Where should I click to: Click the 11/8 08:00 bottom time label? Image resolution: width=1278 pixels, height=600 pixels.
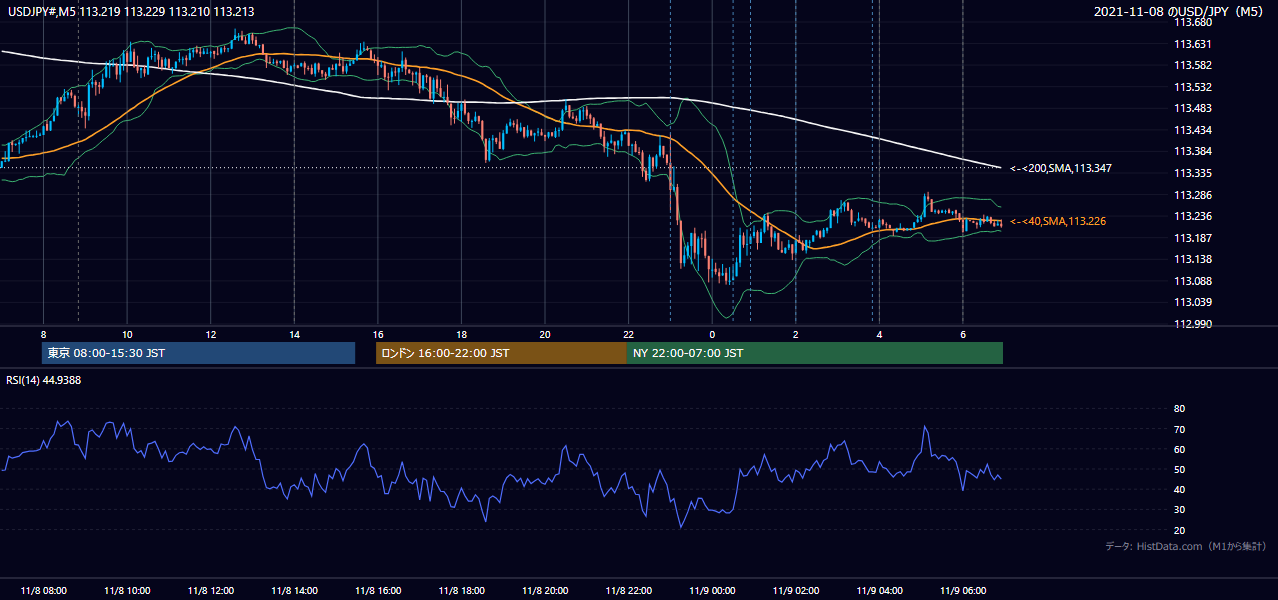point(42,590)
